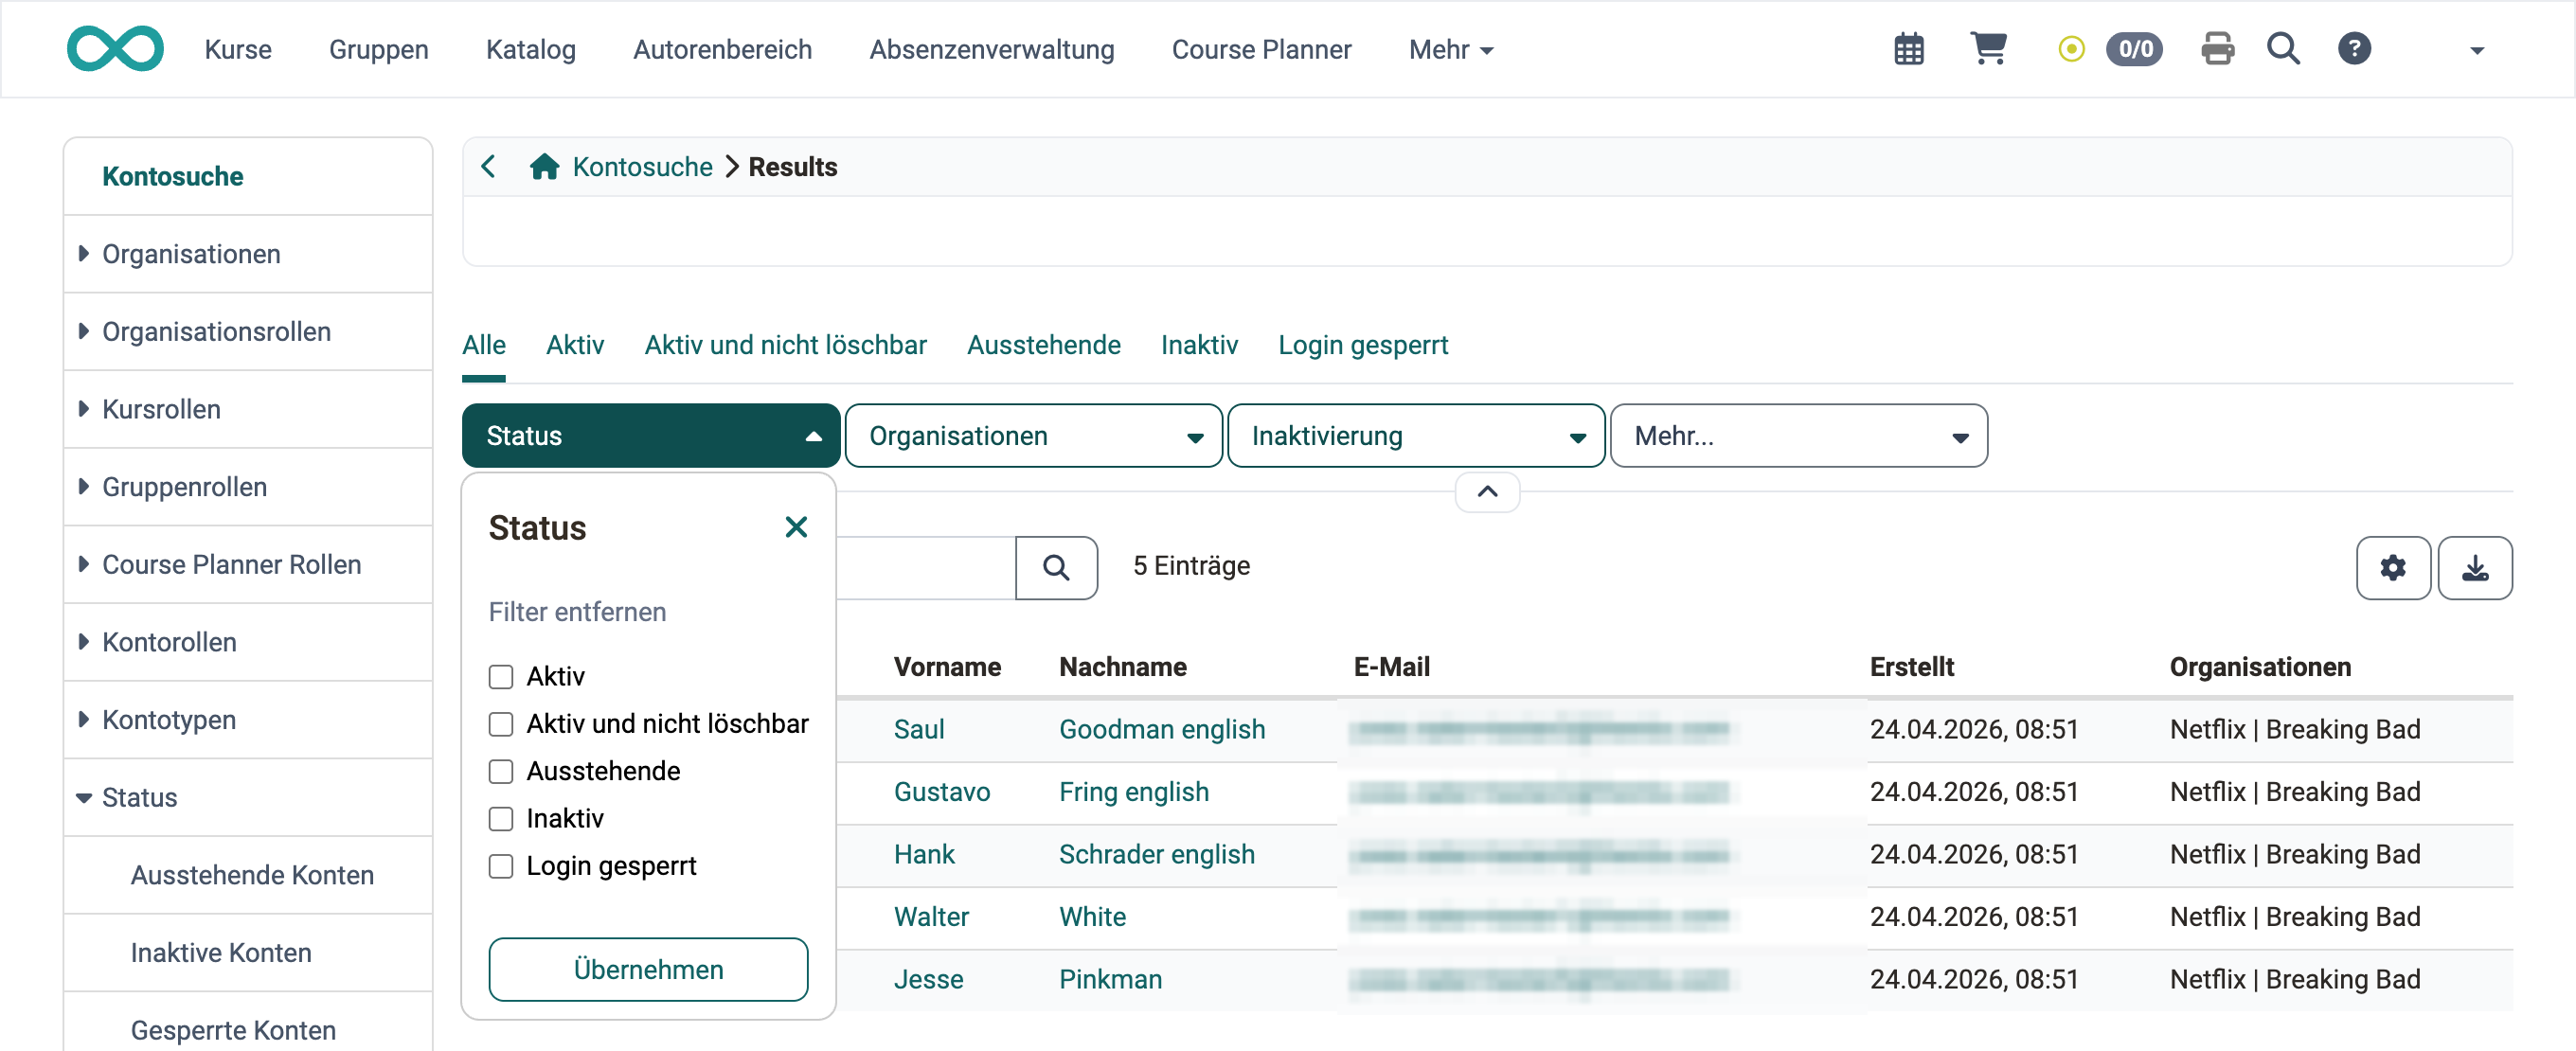Open Ausstehende Konten in sidebar

pos(252,875)
